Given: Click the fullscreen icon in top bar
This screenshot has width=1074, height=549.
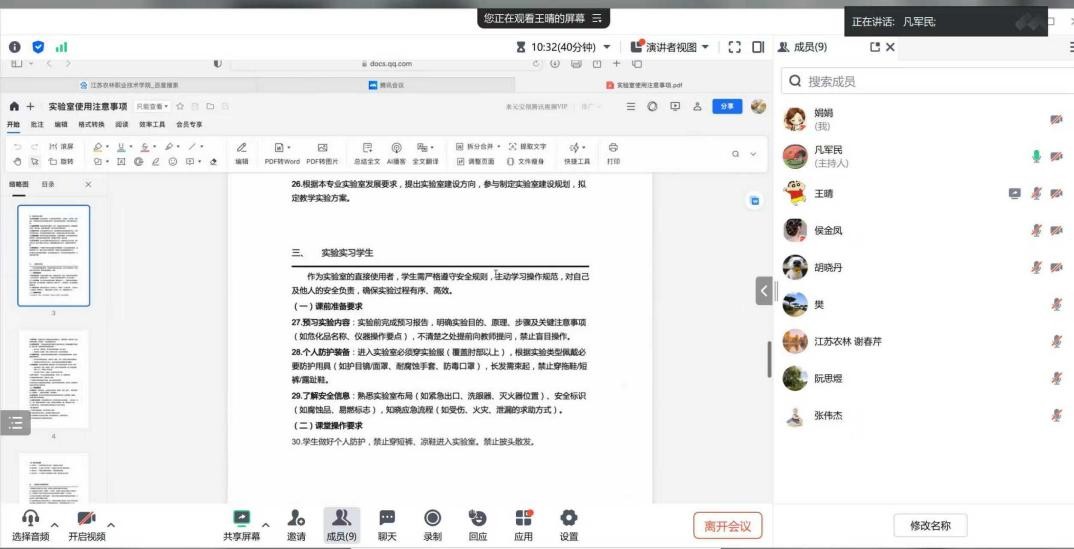Looking at the screenshot, I should coord(735,47).
